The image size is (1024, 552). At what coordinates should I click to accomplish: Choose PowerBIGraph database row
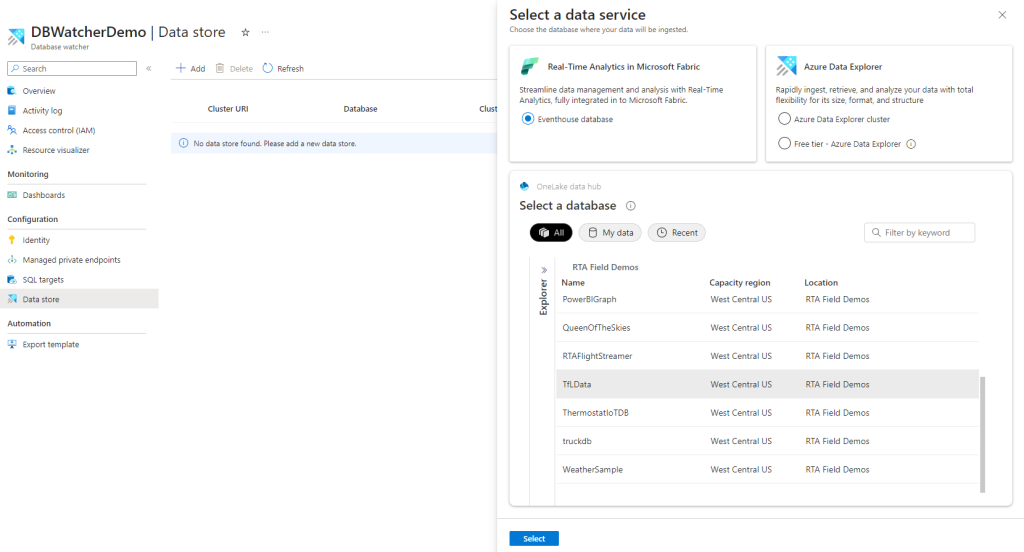coord(767,299)
